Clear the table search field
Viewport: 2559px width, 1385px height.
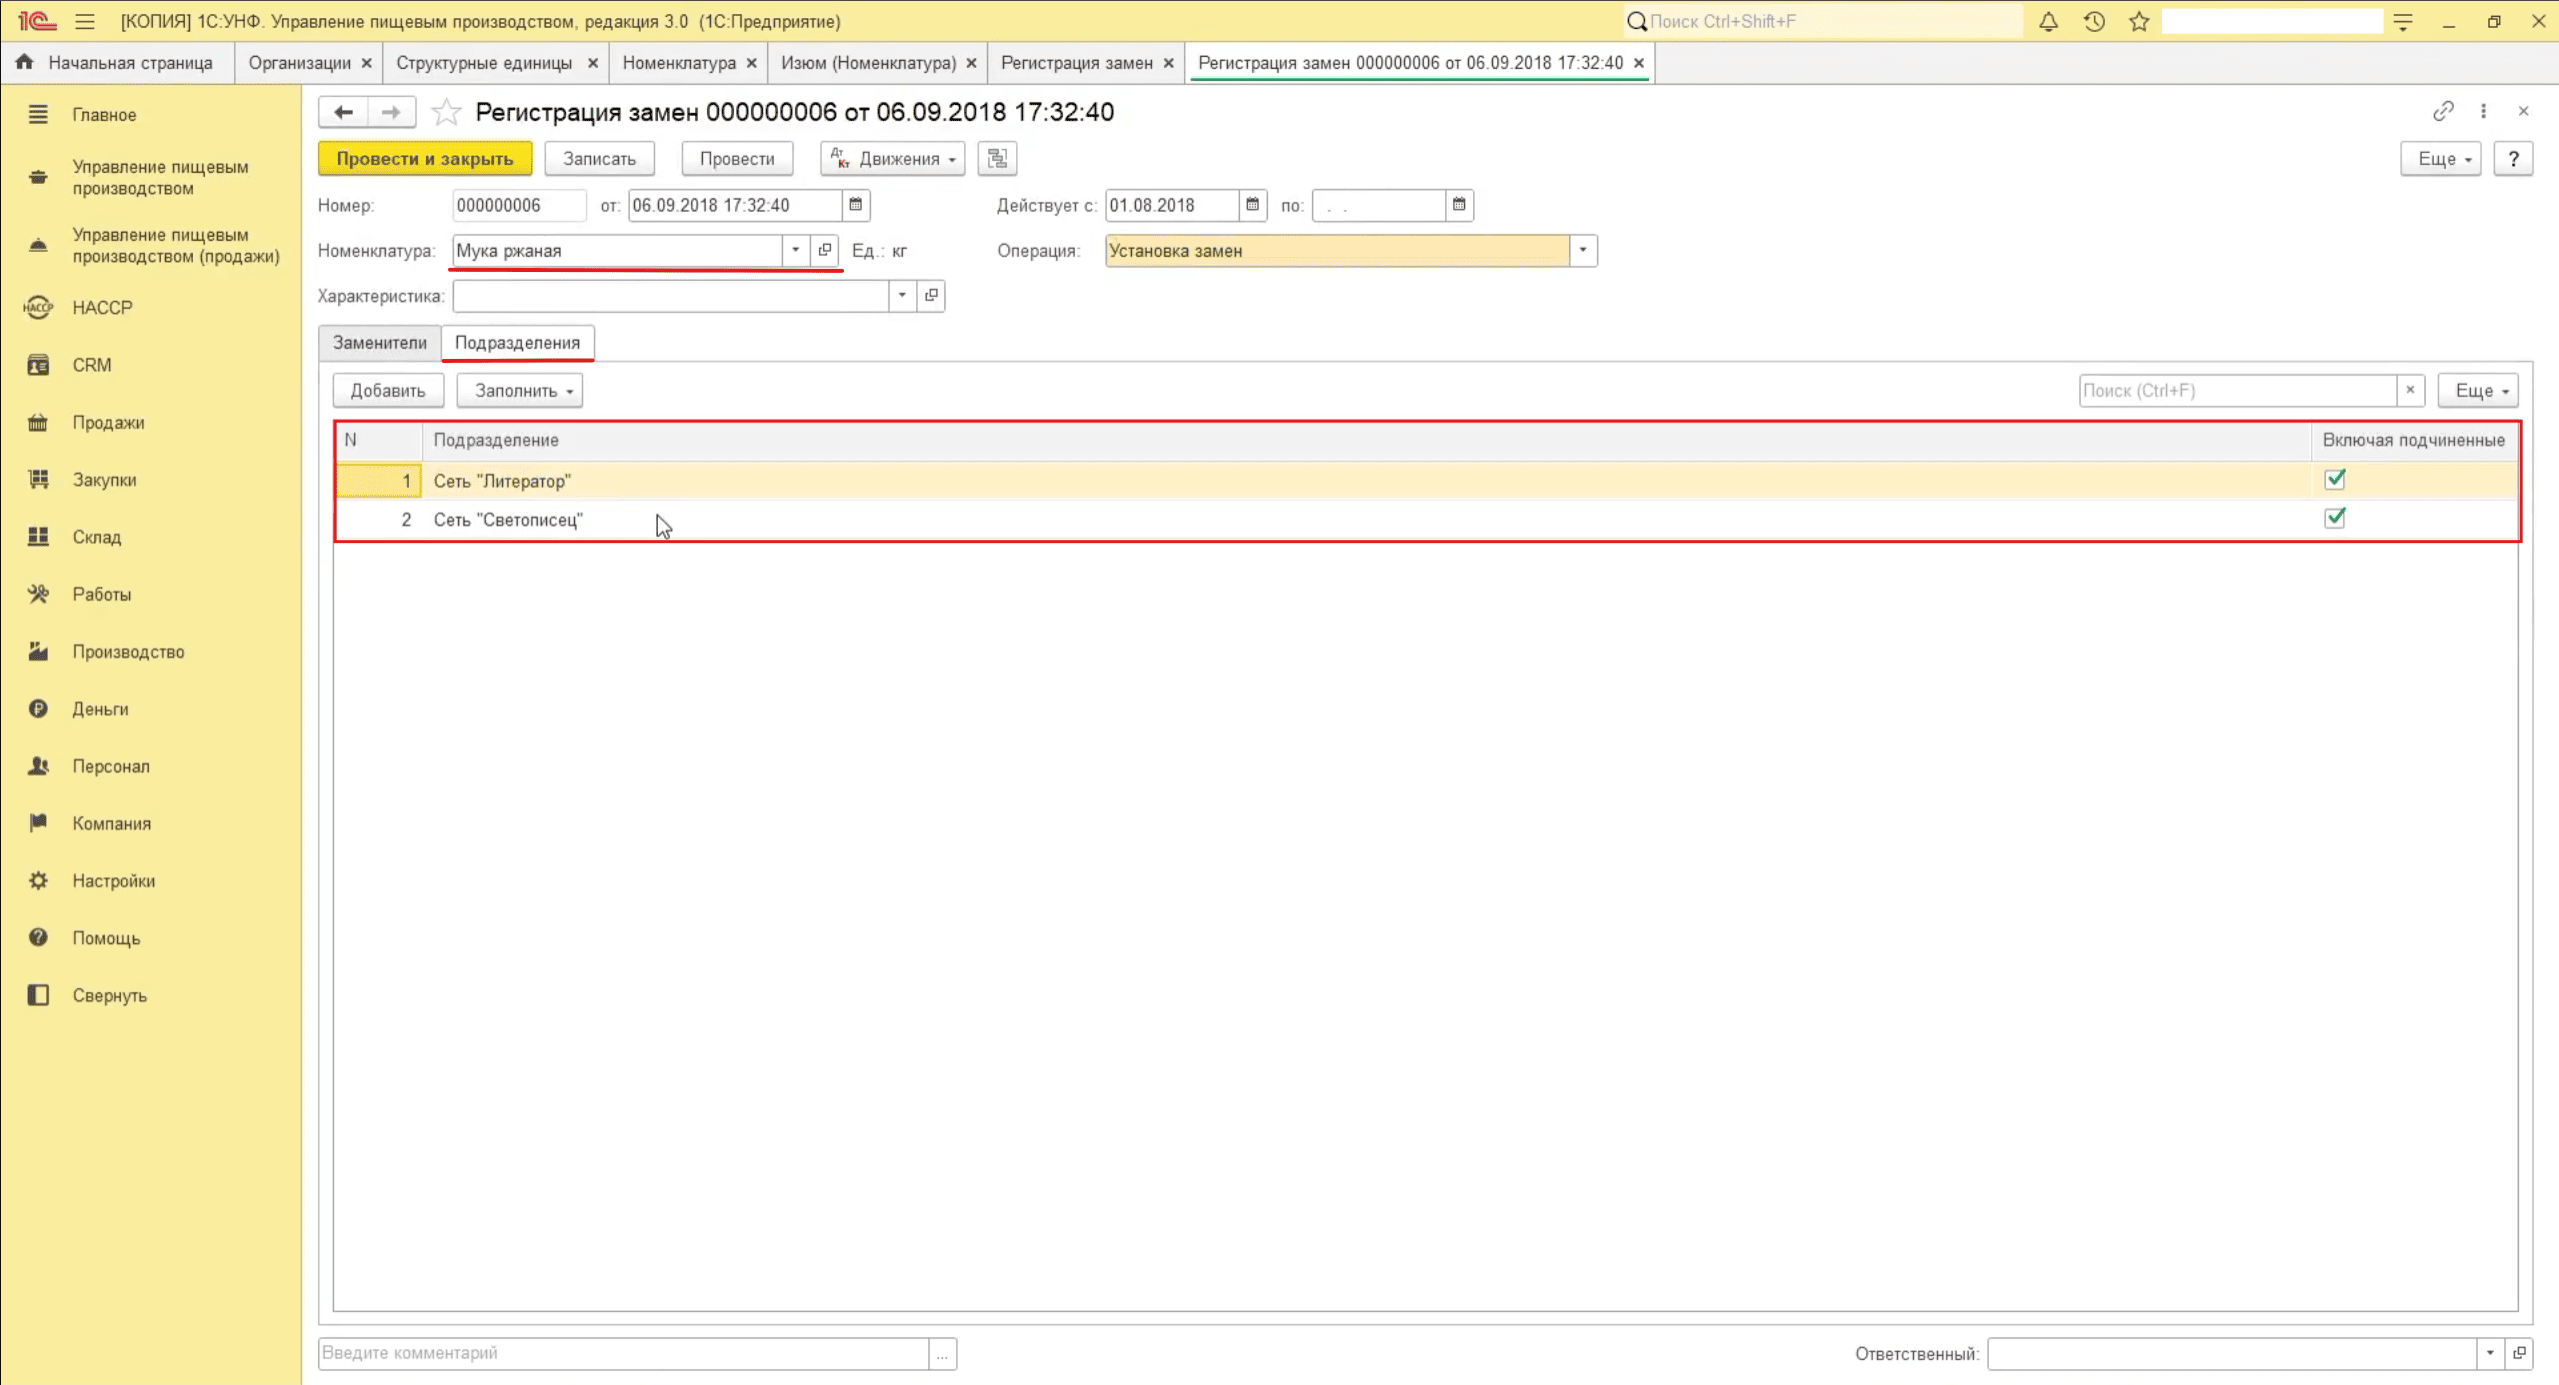[2410, 390]
